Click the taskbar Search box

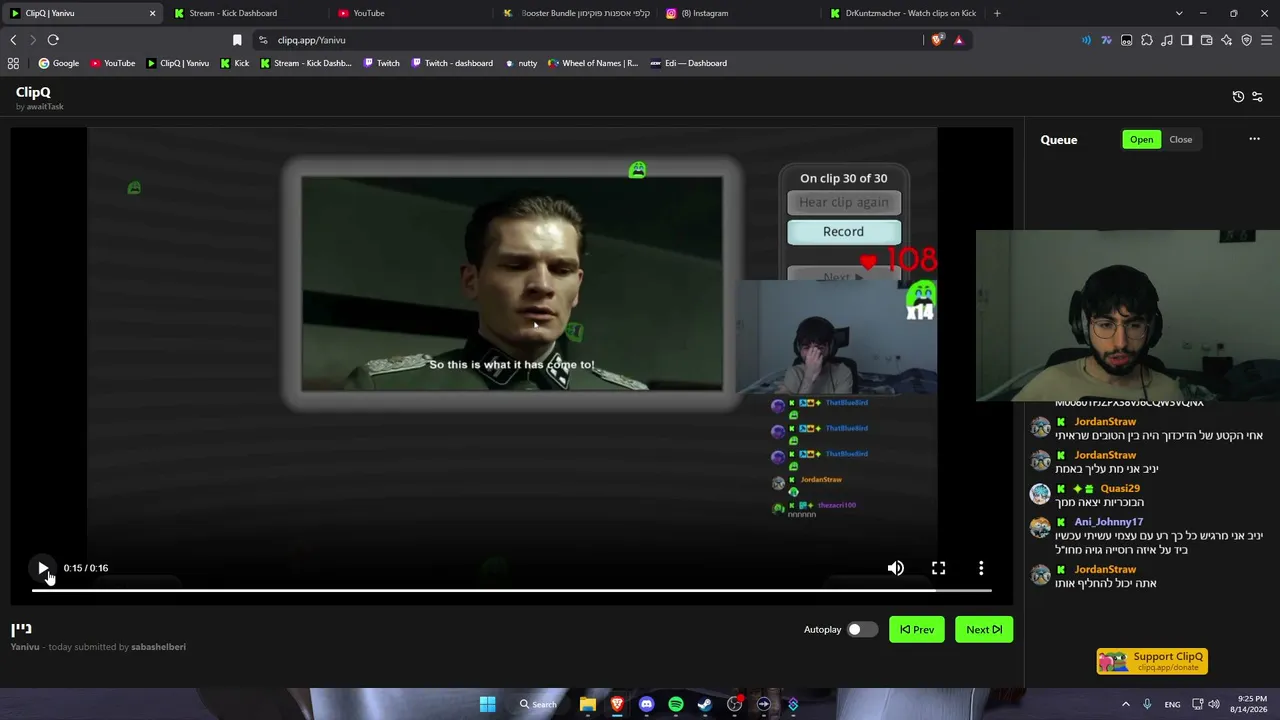pyautogui.click(x=538, y=704)
